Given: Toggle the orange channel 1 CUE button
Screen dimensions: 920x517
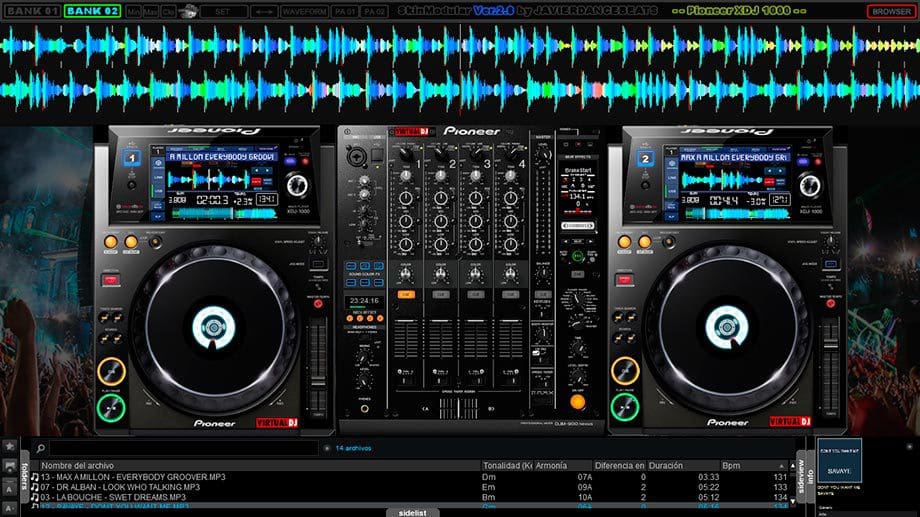Looking at the screenshot, I should (406, 295).
